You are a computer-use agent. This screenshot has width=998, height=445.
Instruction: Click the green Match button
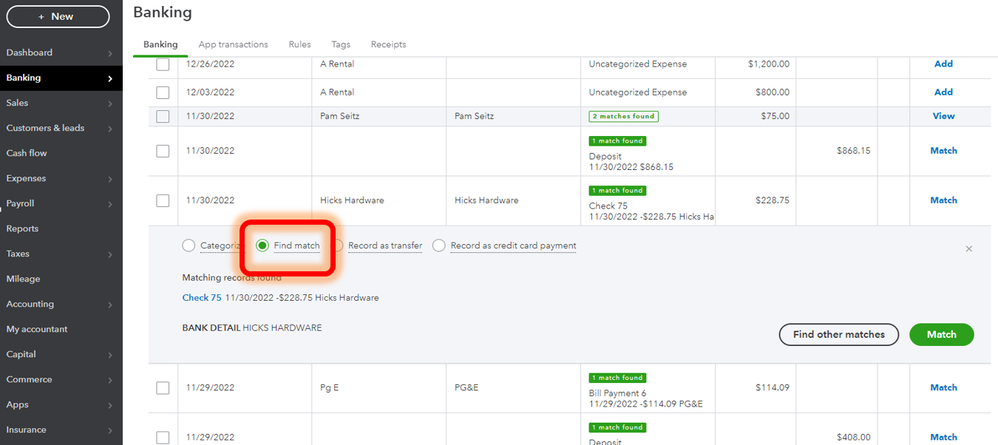(x=941, y=334)
